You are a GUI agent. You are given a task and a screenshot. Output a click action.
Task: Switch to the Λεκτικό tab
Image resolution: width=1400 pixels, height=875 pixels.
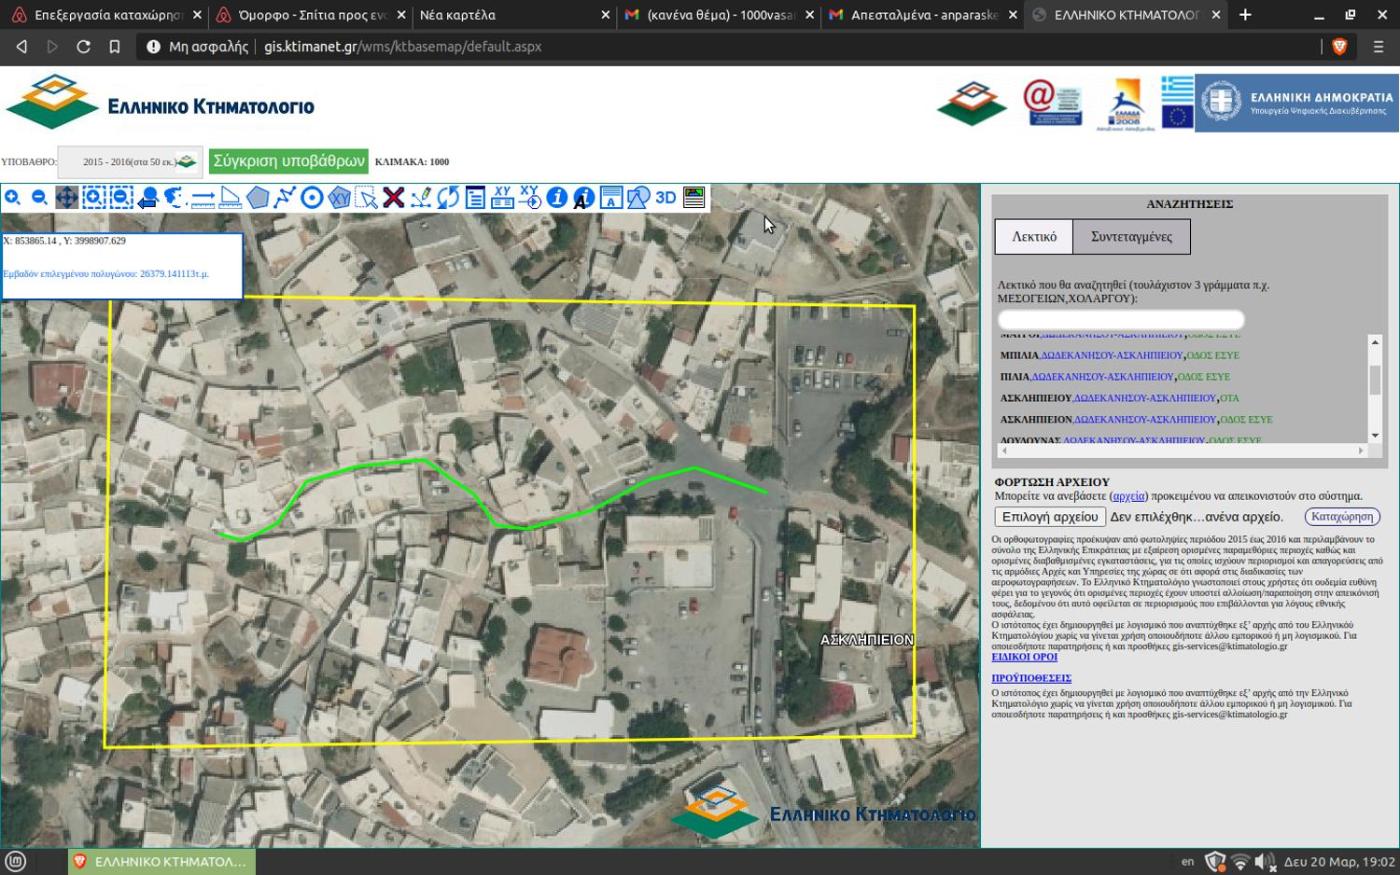click(1034, 237)
